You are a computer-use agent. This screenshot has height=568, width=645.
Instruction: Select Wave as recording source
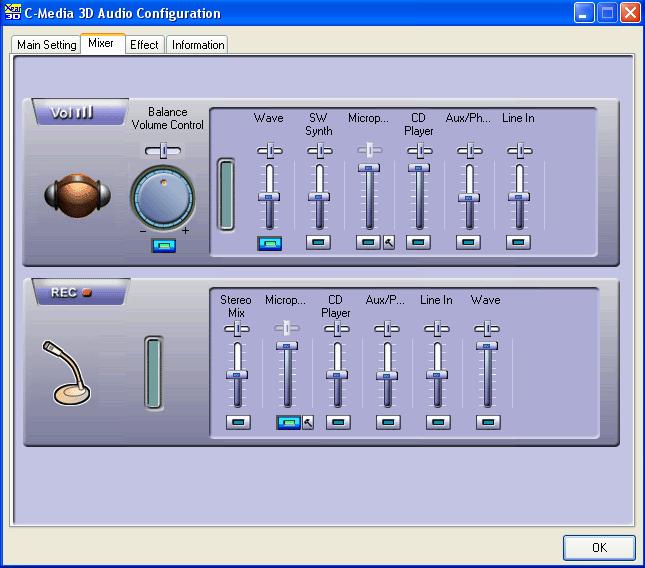pyautogui.click(x=488, y=422)
